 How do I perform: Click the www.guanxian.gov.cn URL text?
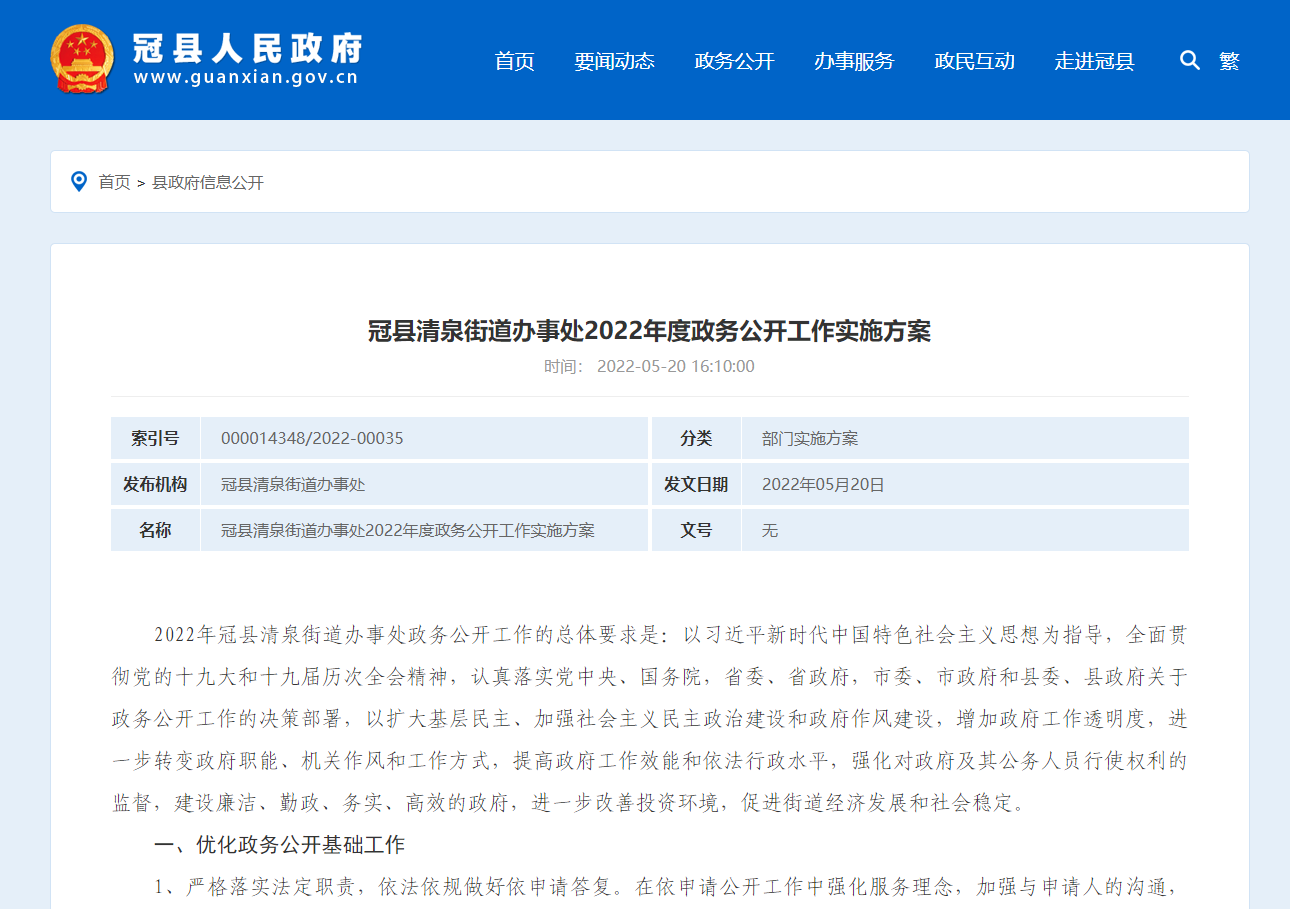(x=246, y=78)
